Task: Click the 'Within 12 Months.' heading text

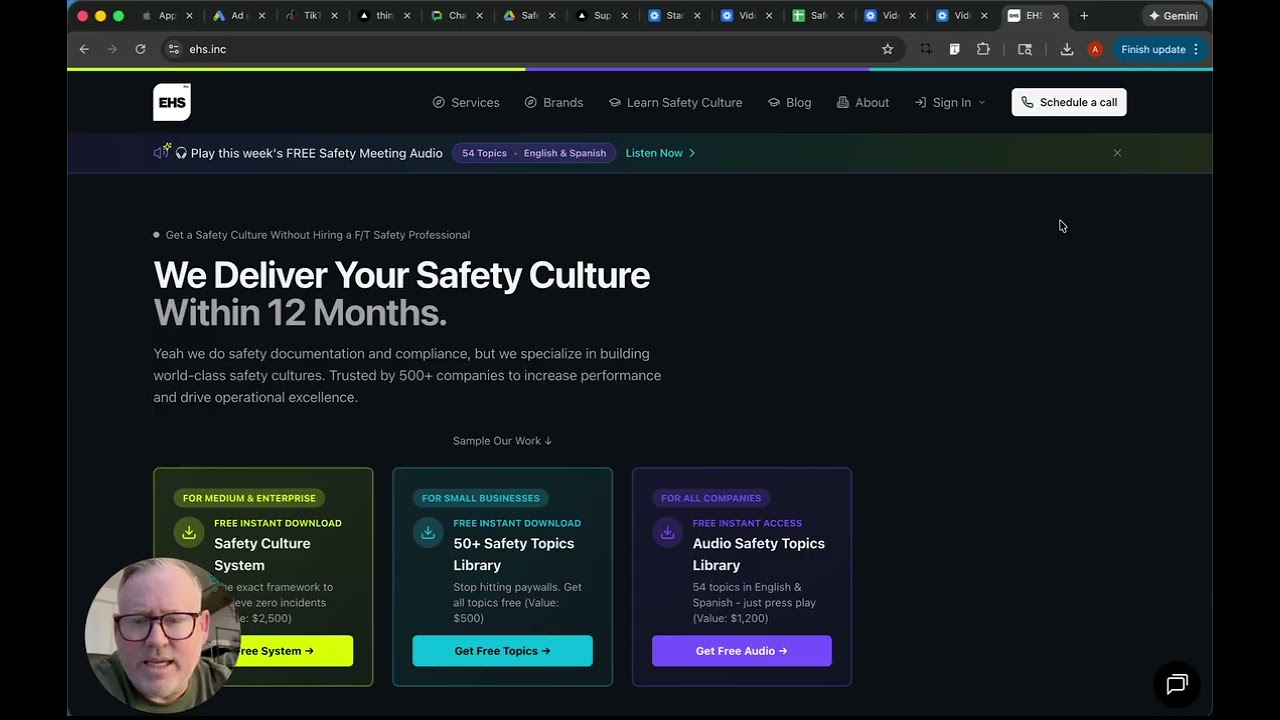Action: coord(300,313)
